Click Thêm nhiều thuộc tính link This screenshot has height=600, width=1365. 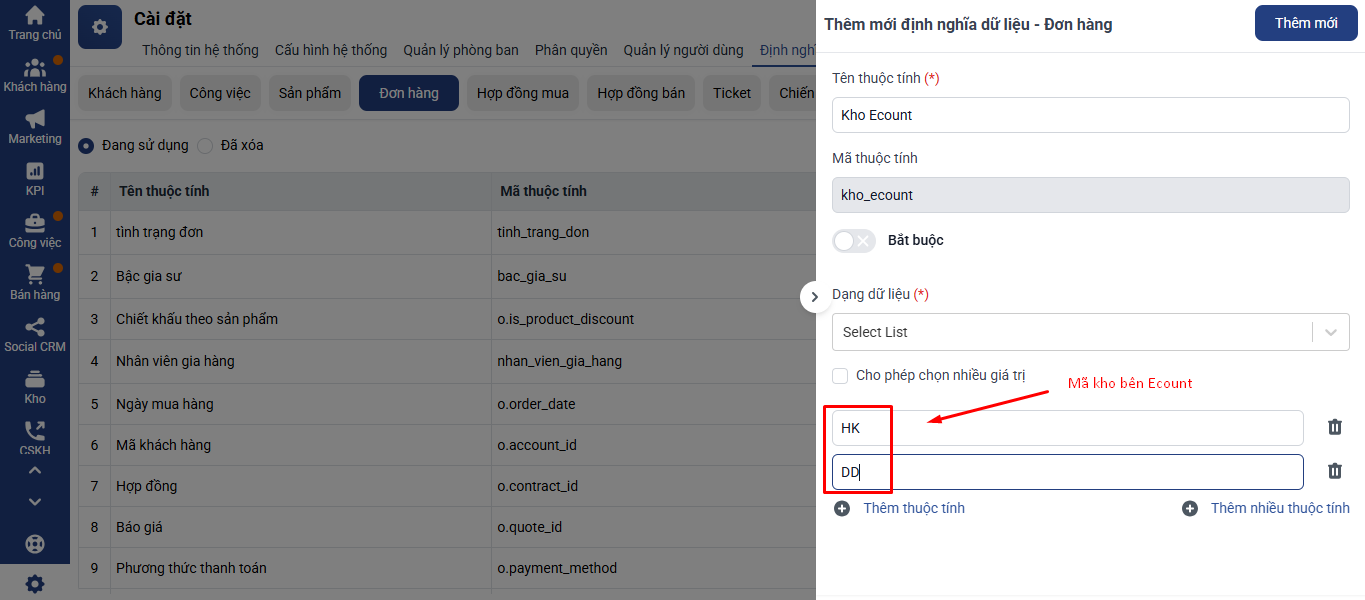click(1267, 508)
